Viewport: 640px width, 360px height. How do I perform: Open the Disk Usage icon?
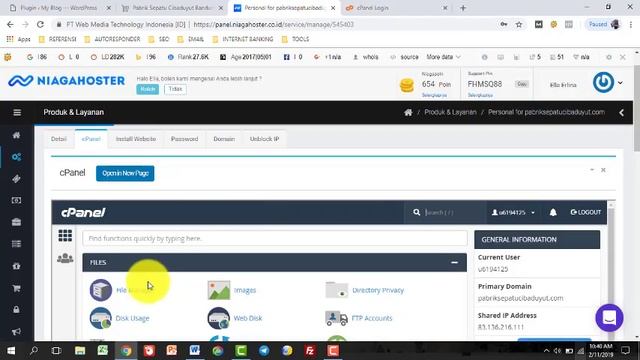(x=100, y=318)
